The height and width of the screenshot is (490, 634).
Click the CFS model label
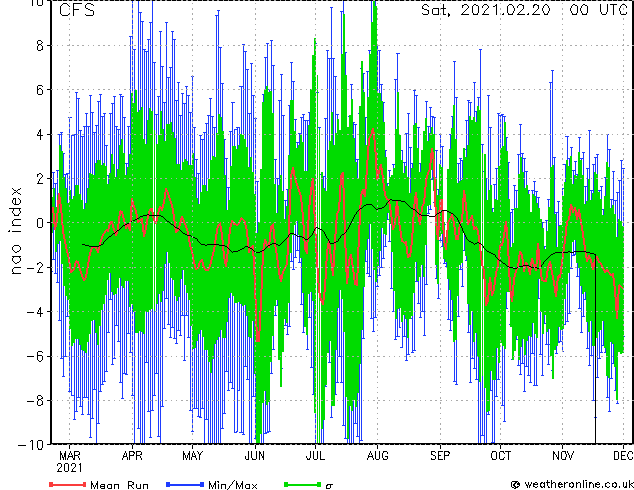click(77, 10)
